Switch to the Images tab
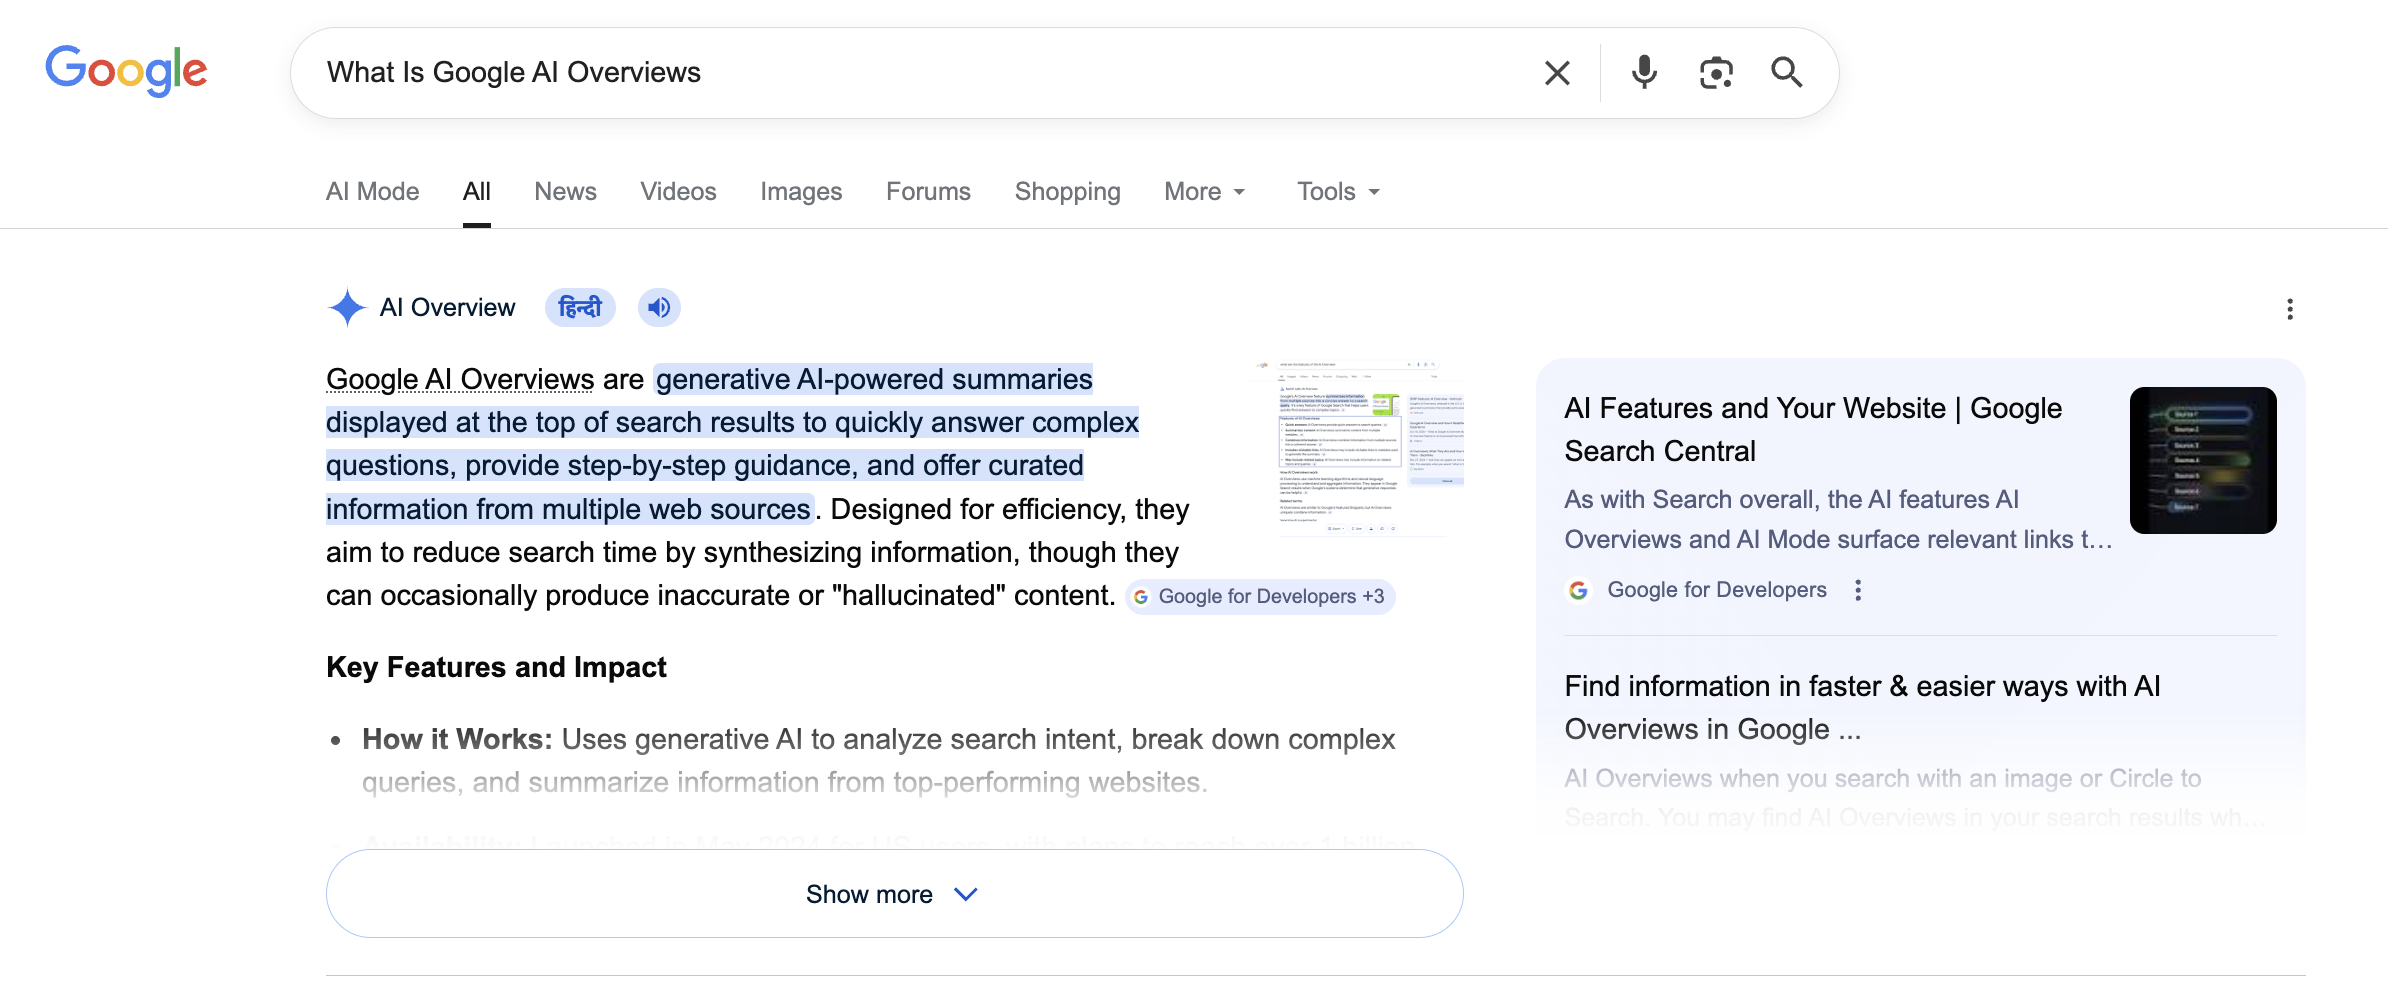The image size is (2388, 988). pos(801,191)
